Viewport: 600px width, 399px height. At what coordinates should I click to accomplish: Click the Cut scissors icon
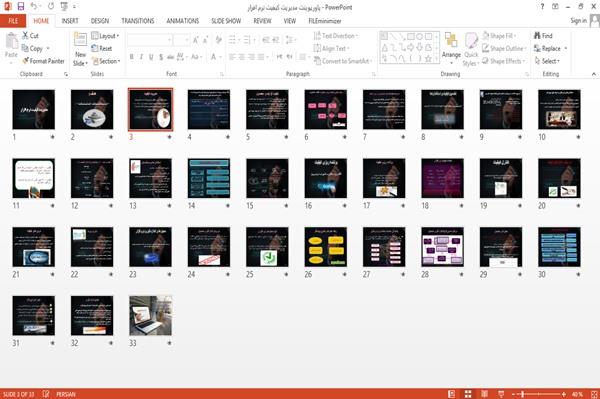click(x=25, y=36)
